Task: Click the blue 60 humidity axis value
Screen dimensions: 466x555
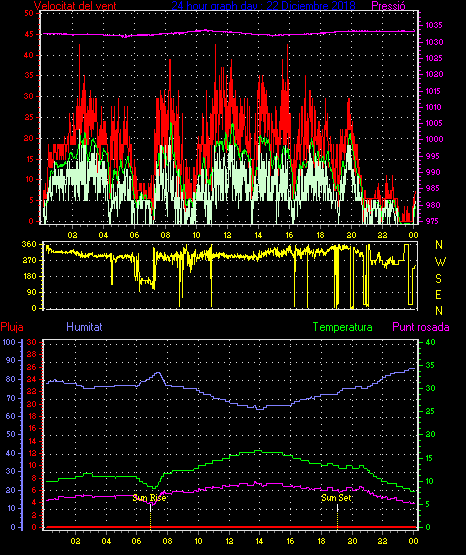Action: coord(11,416)
